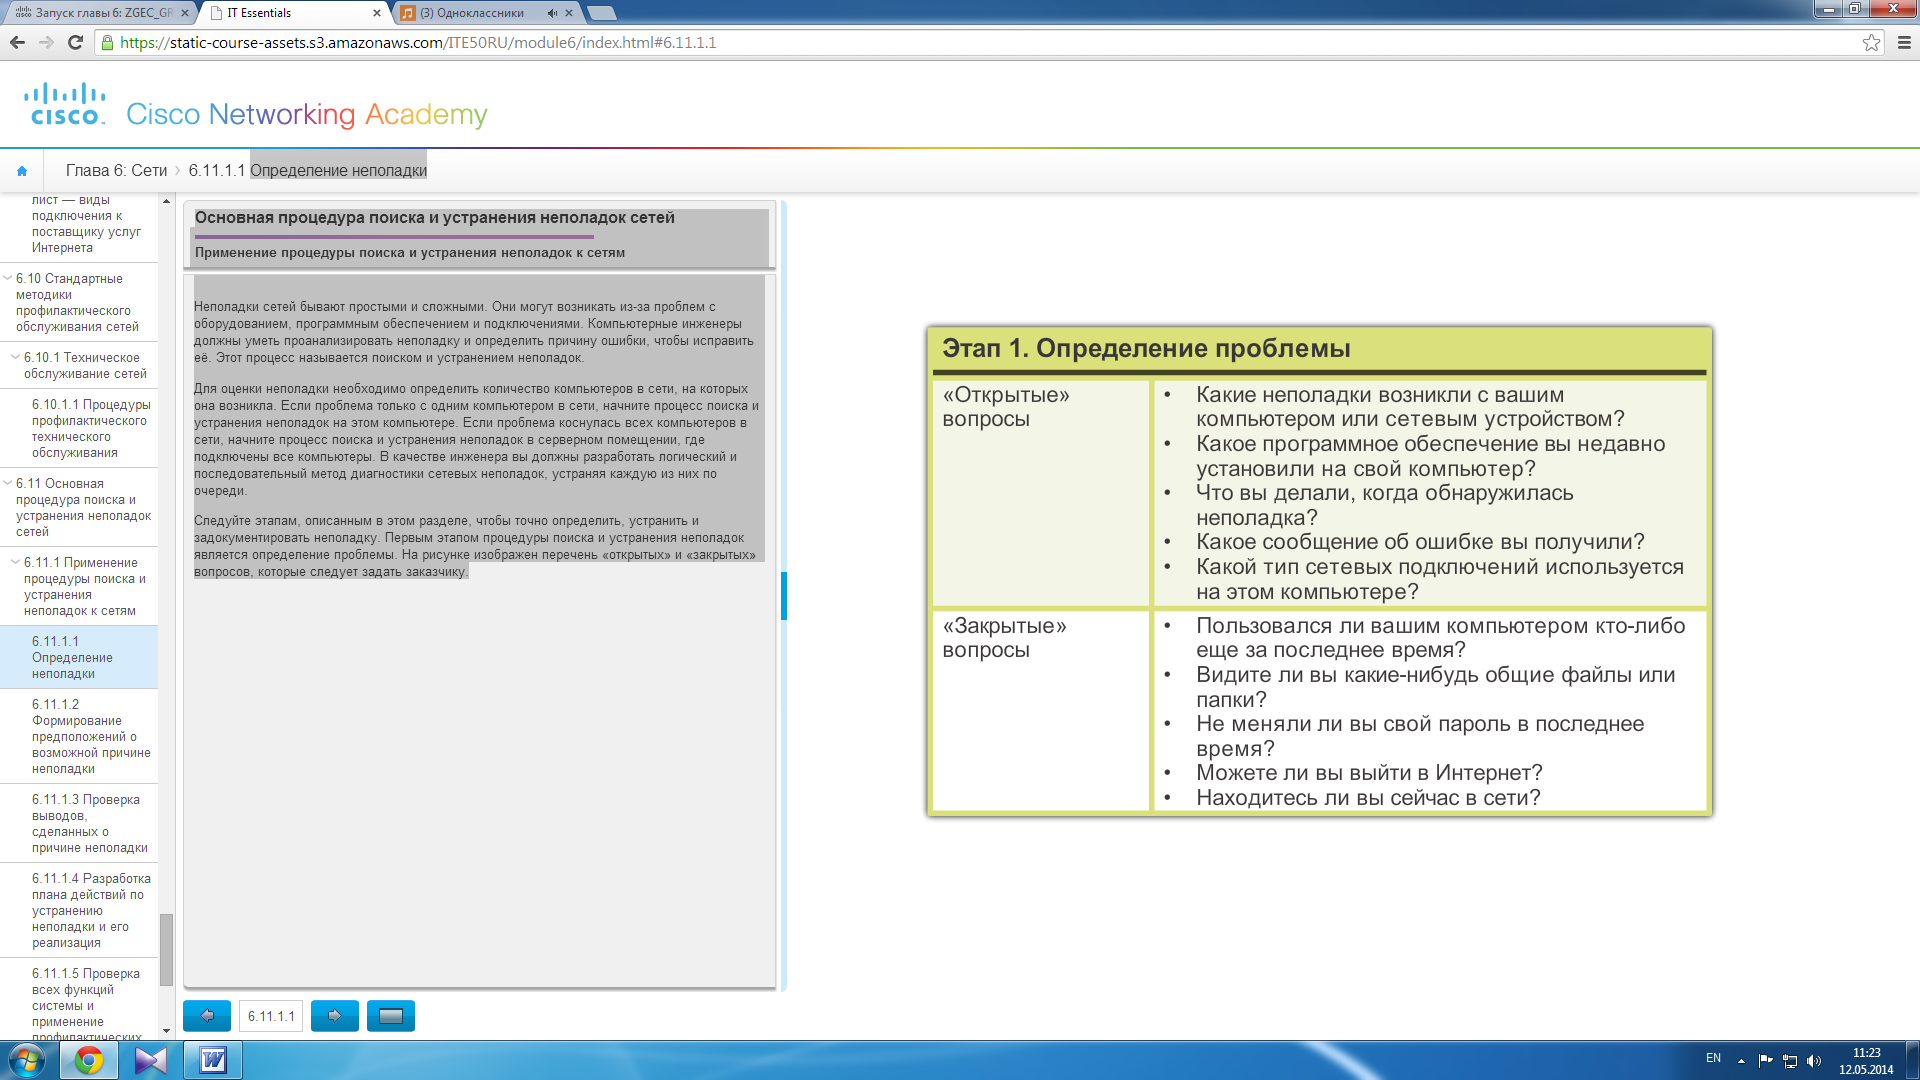Click the network icon in system tray

pos(1790,1061)
